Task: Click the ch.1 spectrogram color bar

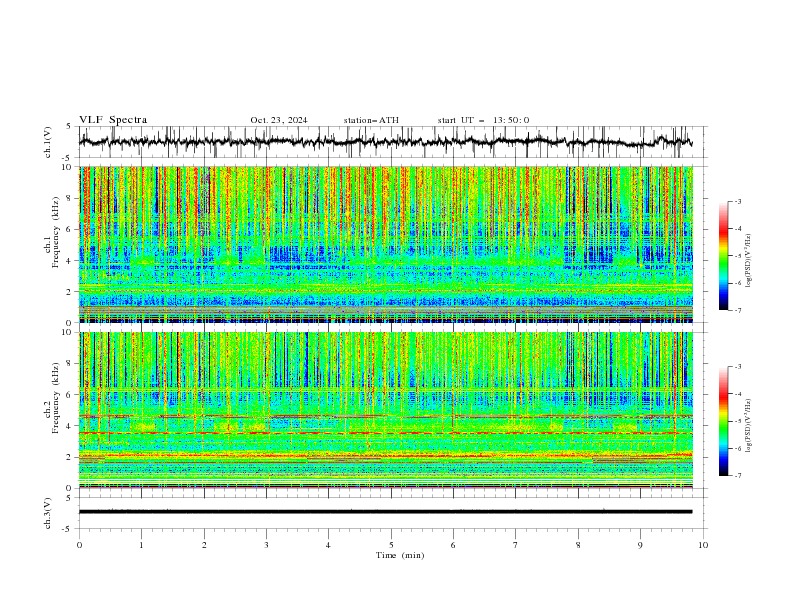Action: 723,256
